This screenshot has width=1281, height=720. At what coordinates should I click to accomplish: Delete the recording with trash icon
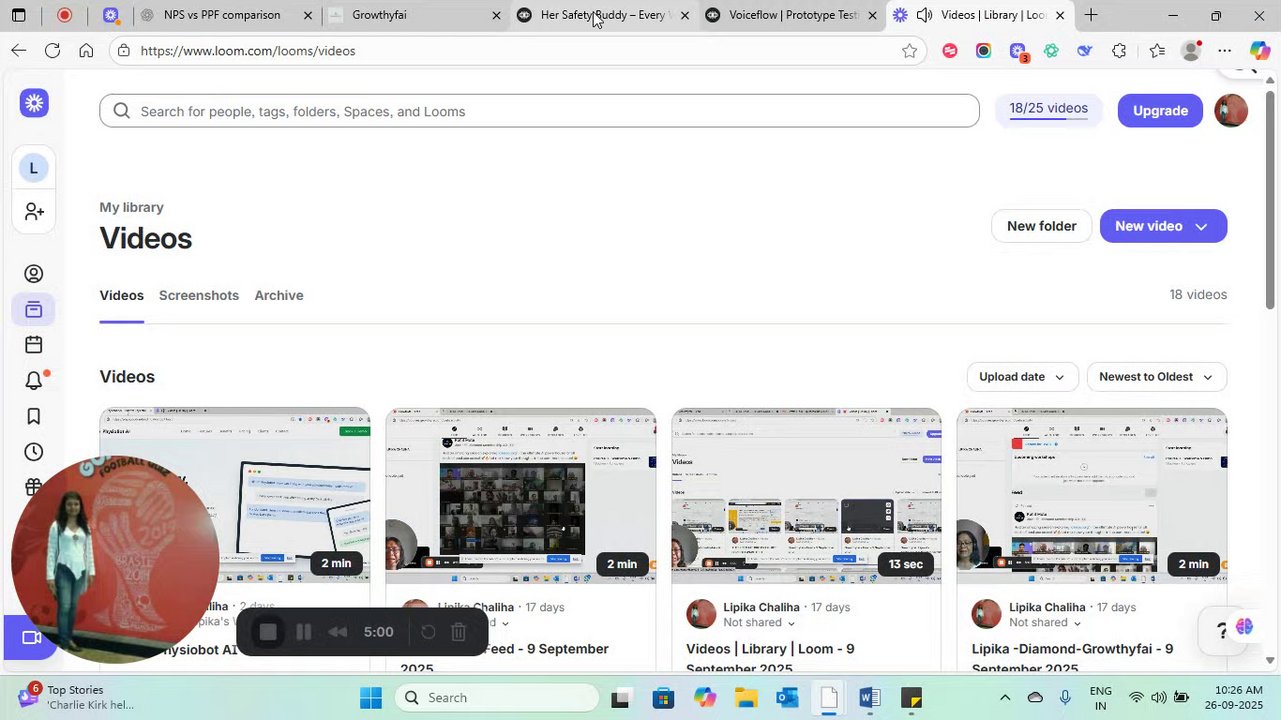(x=458, y=632)
